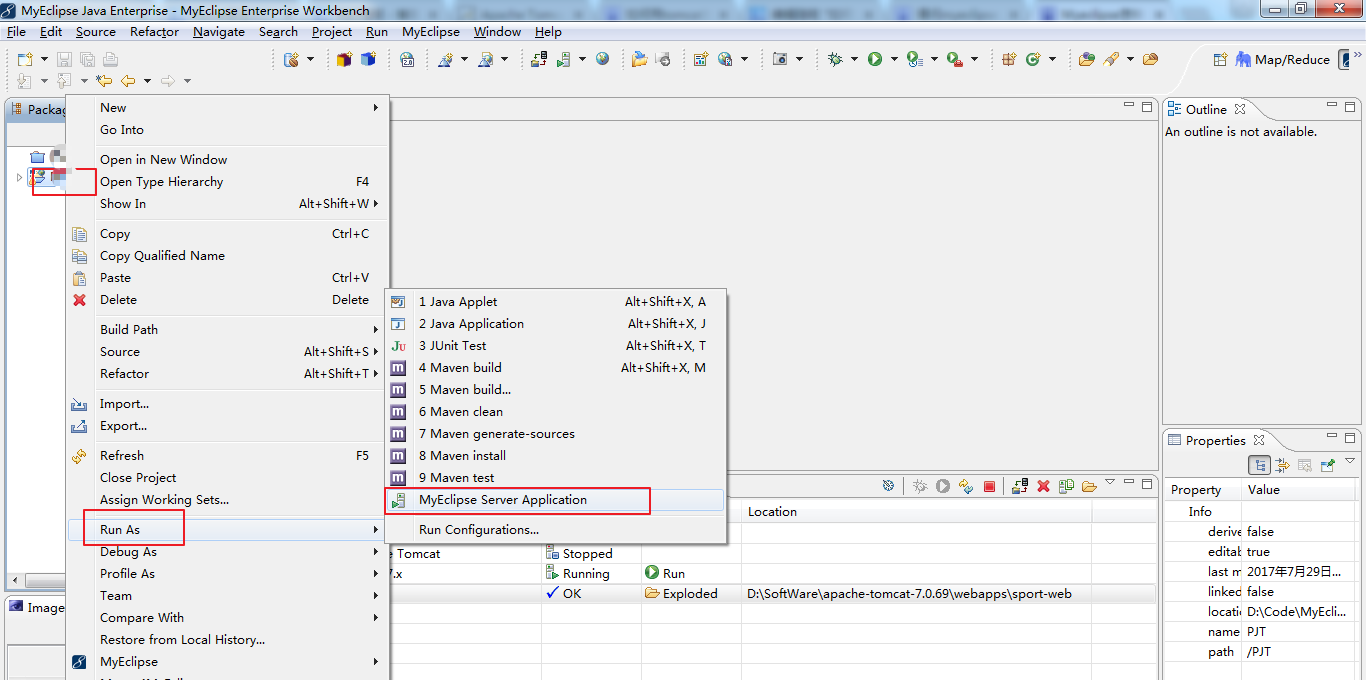Click the Property column header
The height and width of the screenshot is (680, 1366).
click(1203, 490)
